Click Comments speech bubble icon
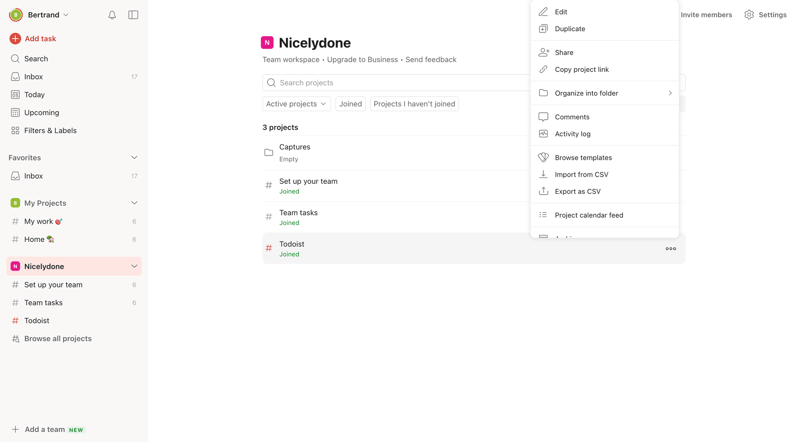The image size is (800, 442). point(543,117)
